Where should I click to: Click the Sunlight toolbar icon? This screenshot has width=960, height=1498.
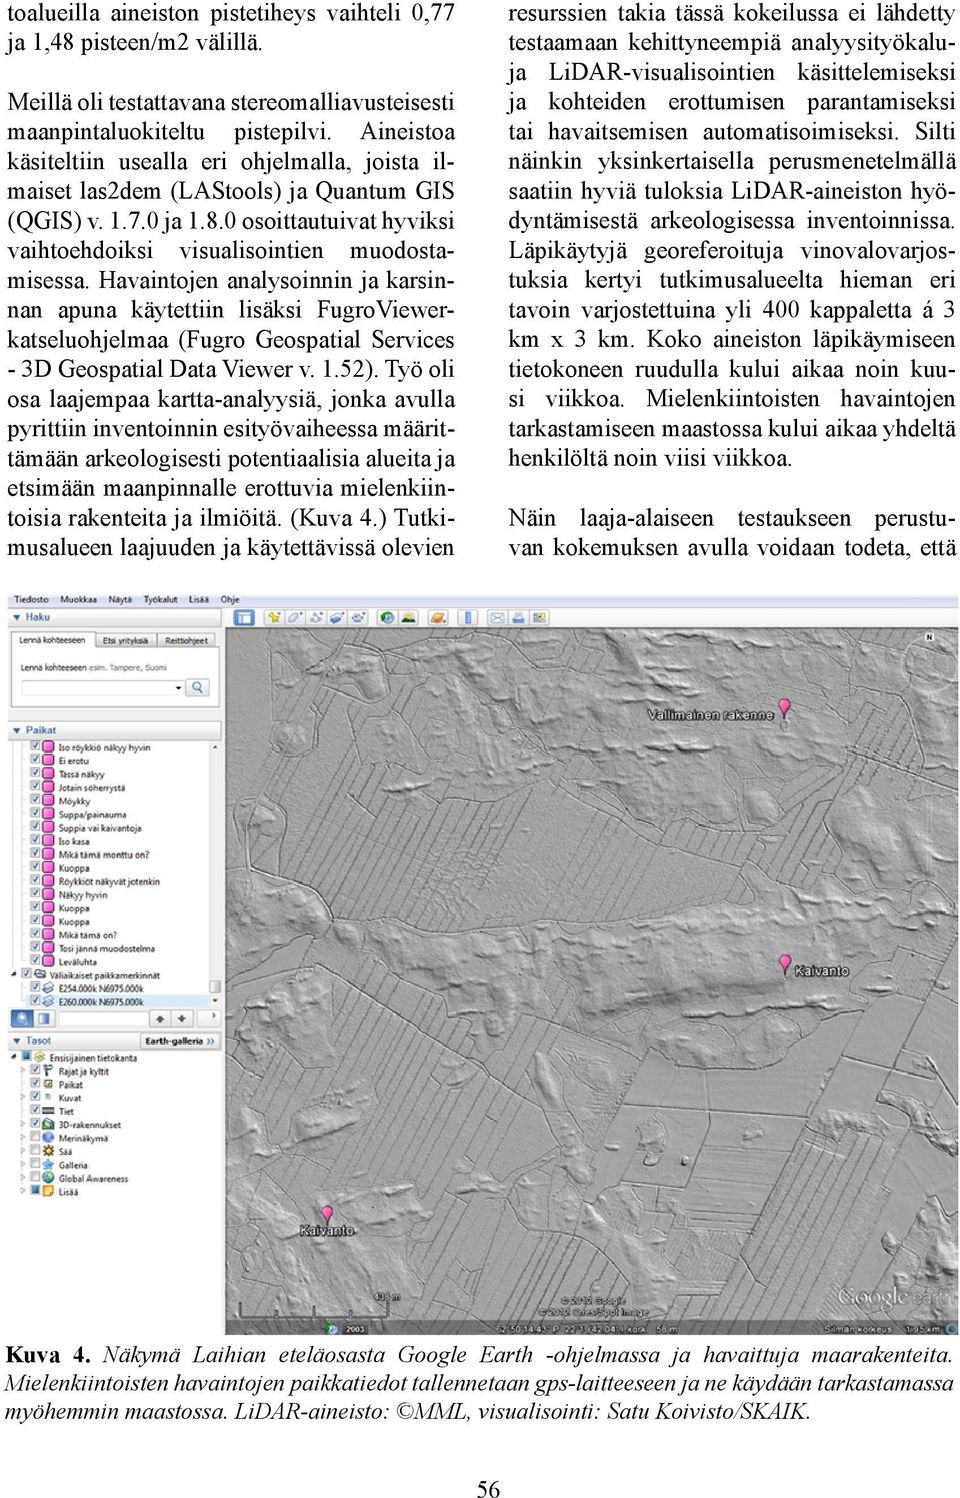click(409, 617)
